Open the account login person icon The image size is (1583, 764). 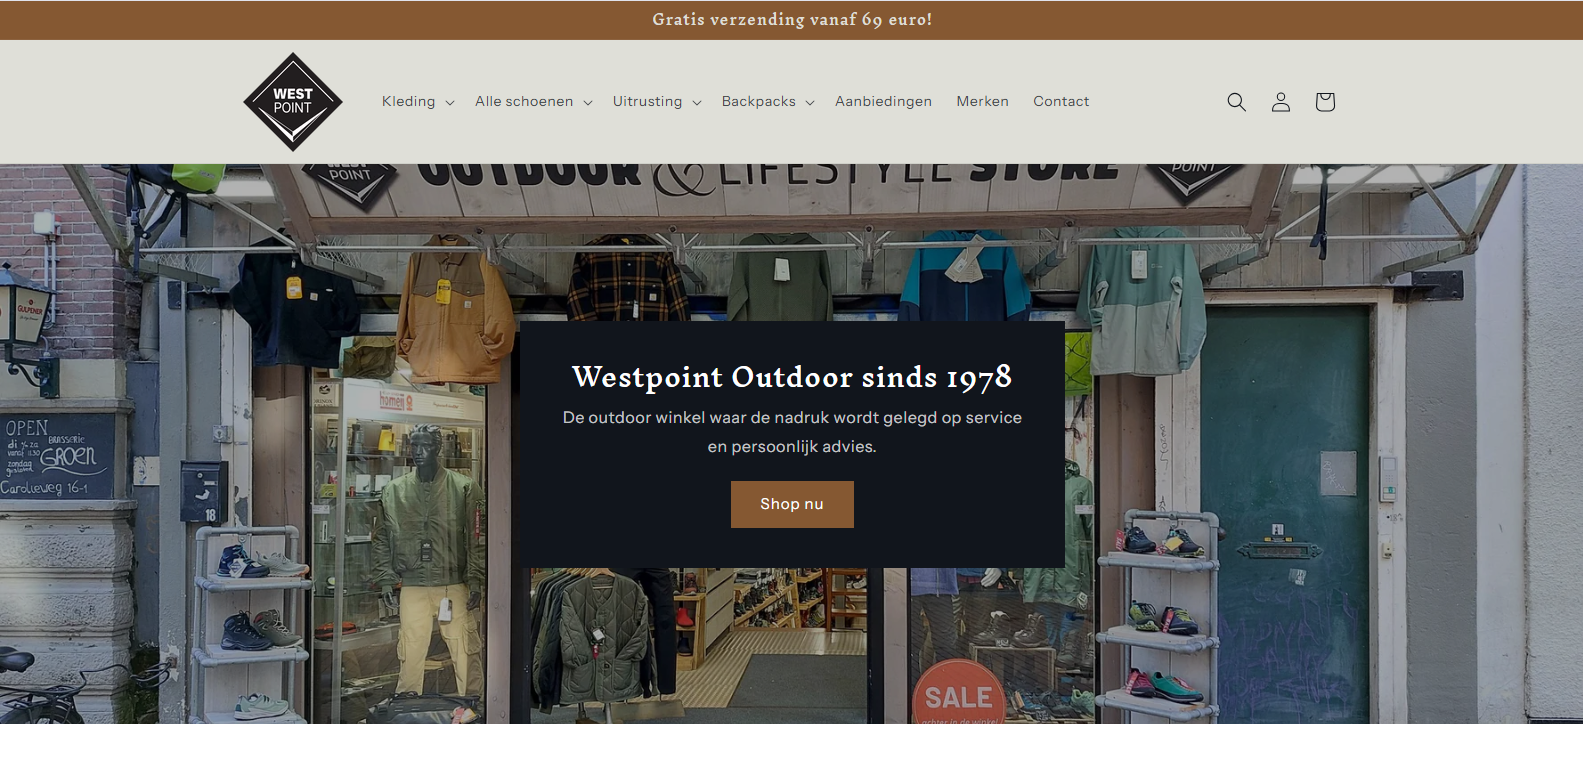click(1280, 102)
